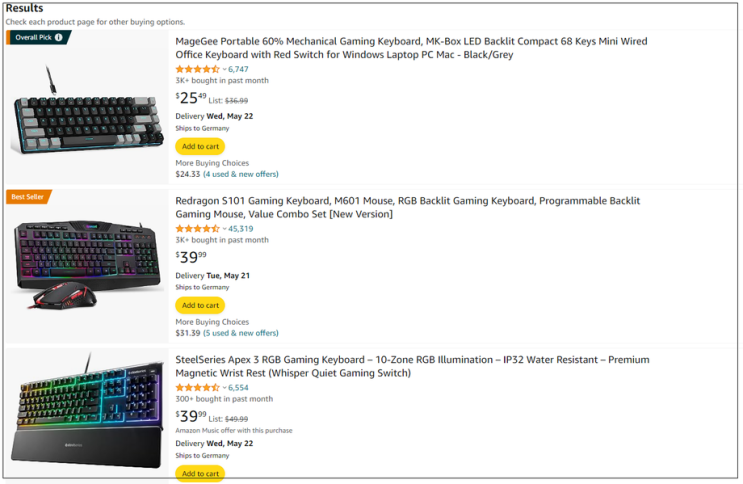Expand the Redragon rating breakdown chevron
Screen dimensions: 743x484
click(224, 229)
